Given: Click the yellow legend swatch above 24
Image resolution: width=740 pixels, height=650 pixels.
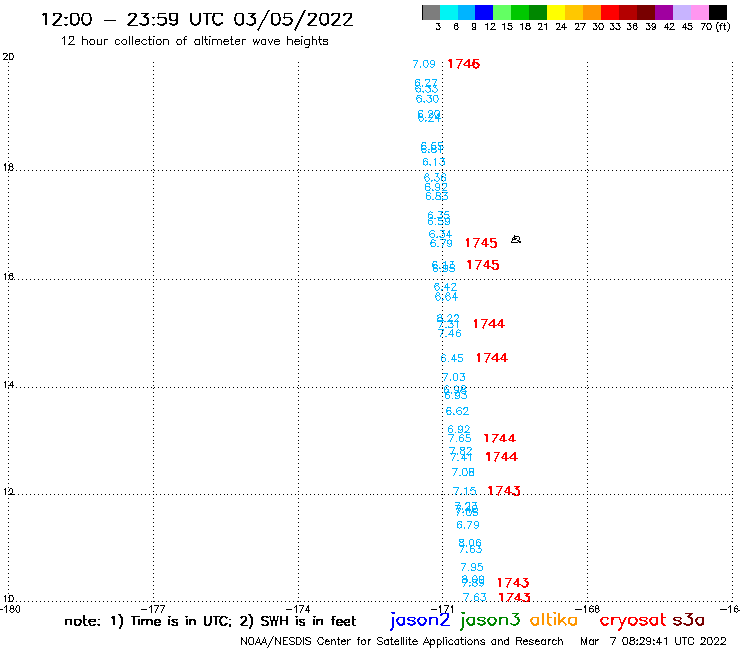Looking at the screenshot, I should pyautogui.click(x=556, y=12).
